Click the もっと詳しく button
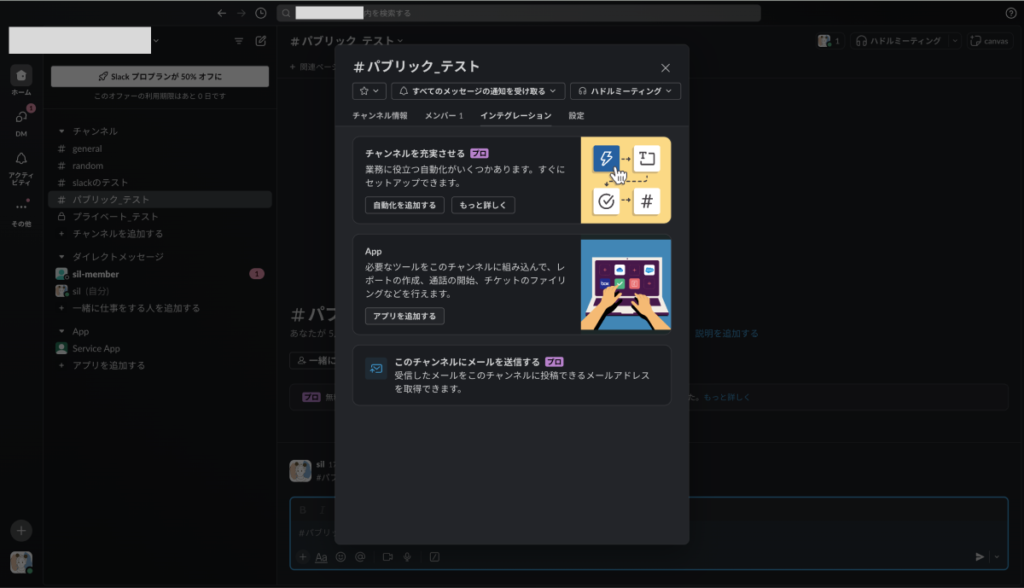This screenshot has width=1024, height=588. click(483, 205)
